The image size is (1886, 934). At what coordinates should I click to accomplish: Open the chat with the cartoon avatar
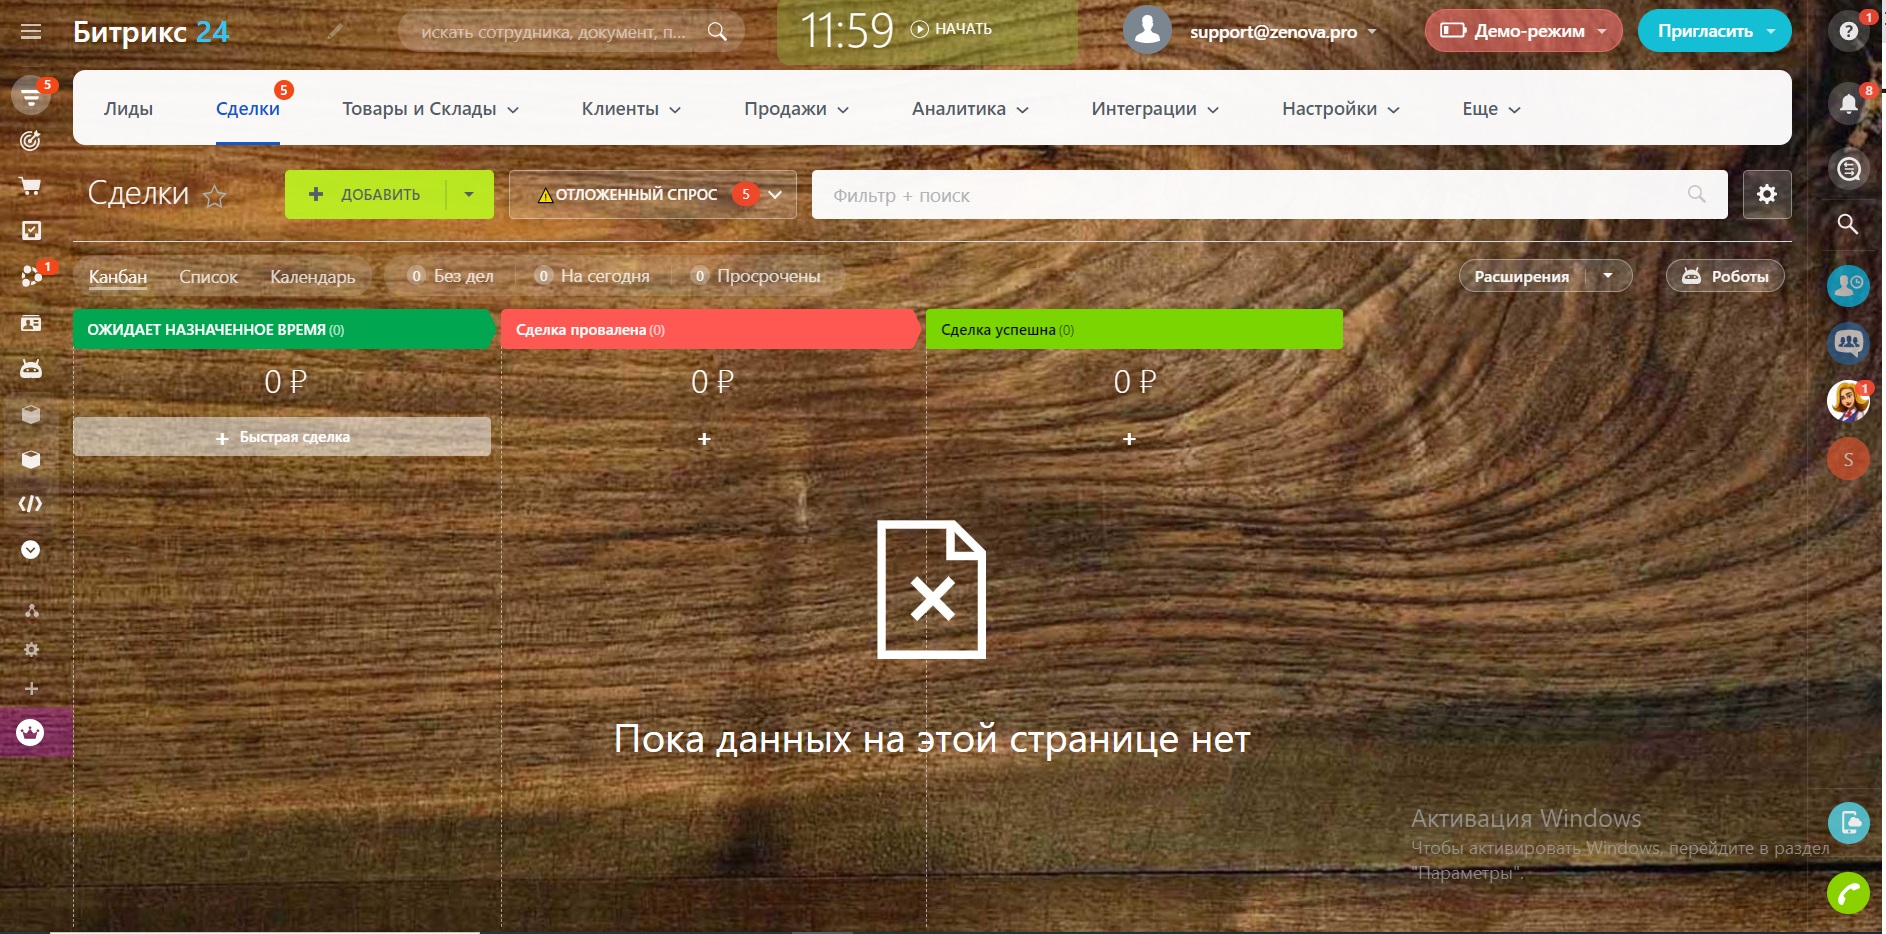coord(1848,401)
